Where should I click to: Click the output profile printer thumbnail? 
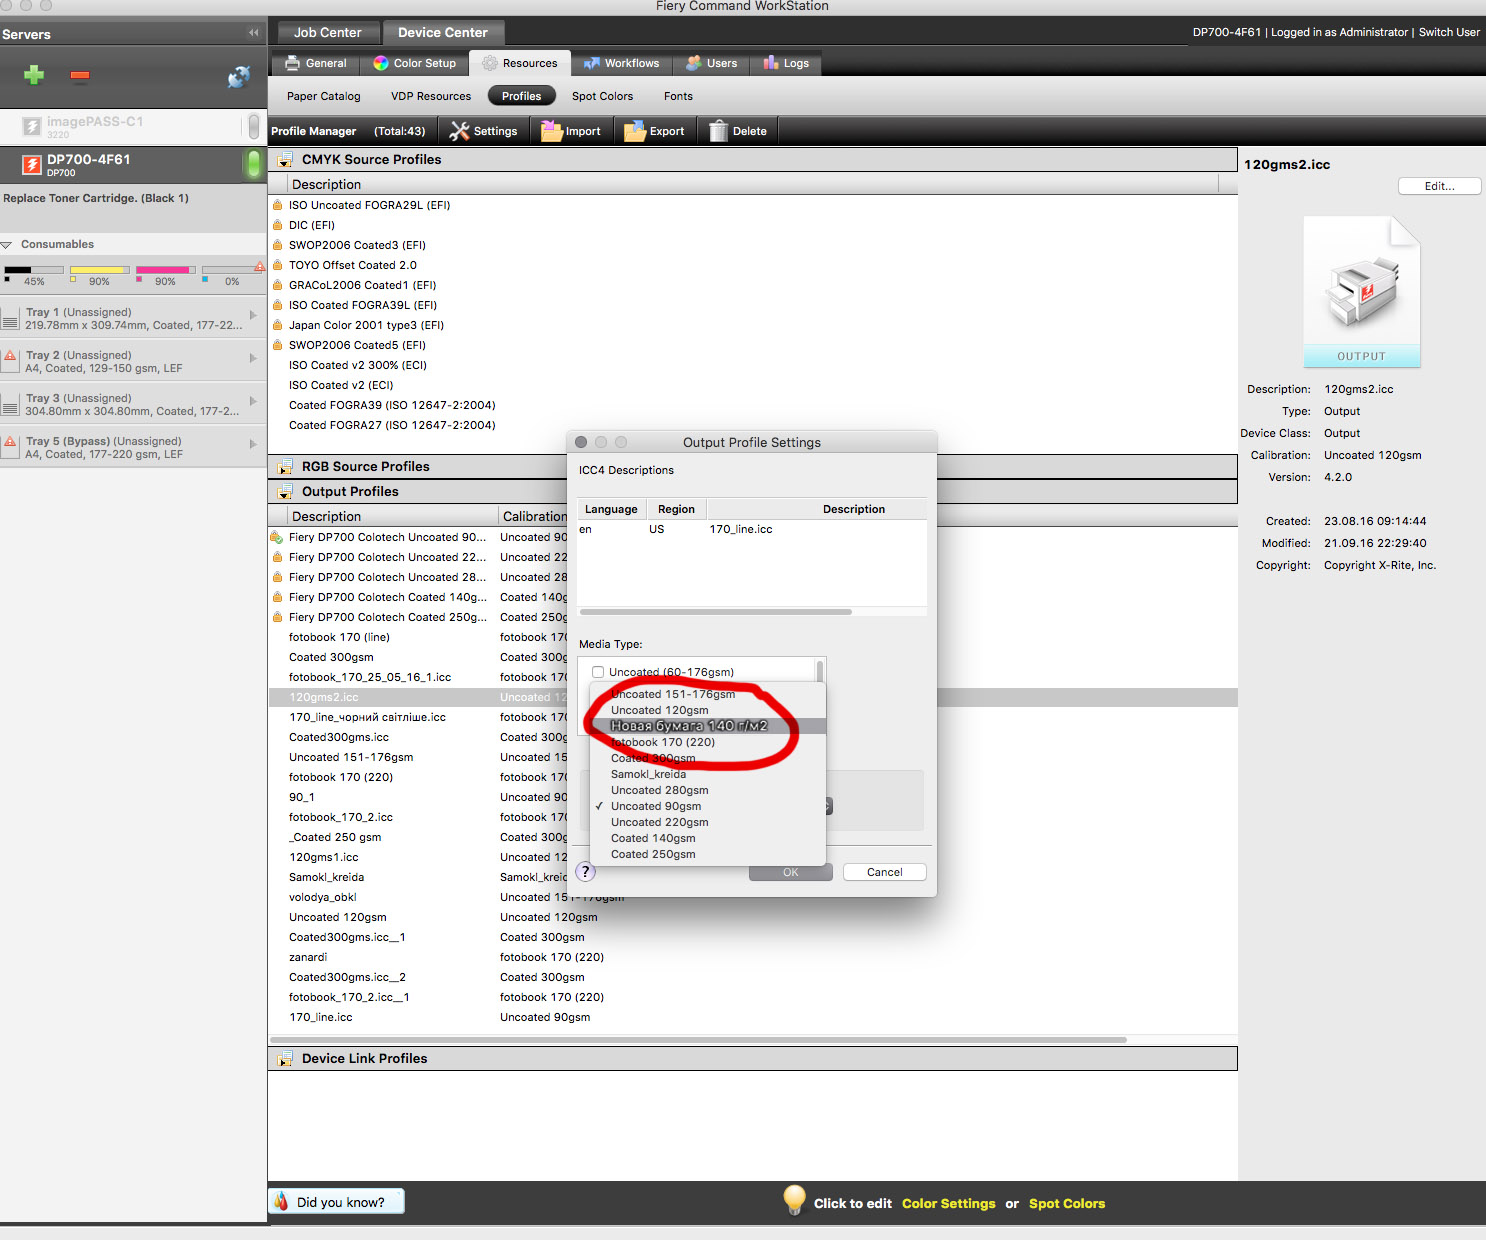[1361, 292]
